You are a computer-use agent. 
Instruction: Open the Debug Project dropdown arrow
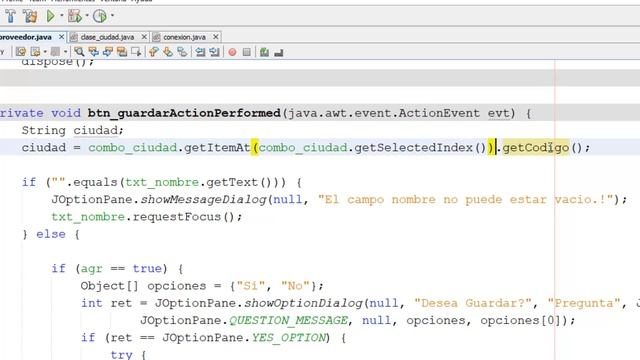87,16
